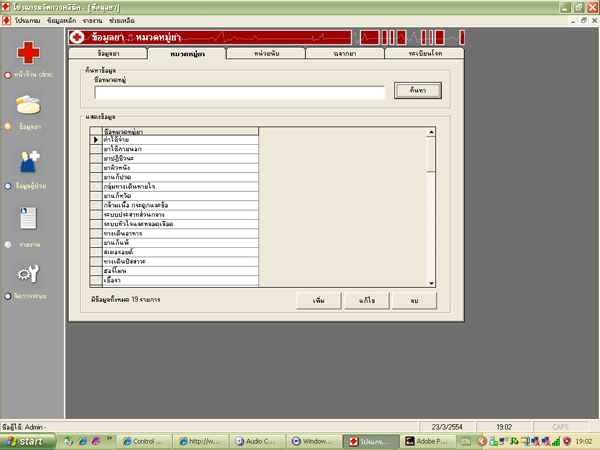Click the report document icon in sidebar
The image size is (600, 450).
[30, 217]
